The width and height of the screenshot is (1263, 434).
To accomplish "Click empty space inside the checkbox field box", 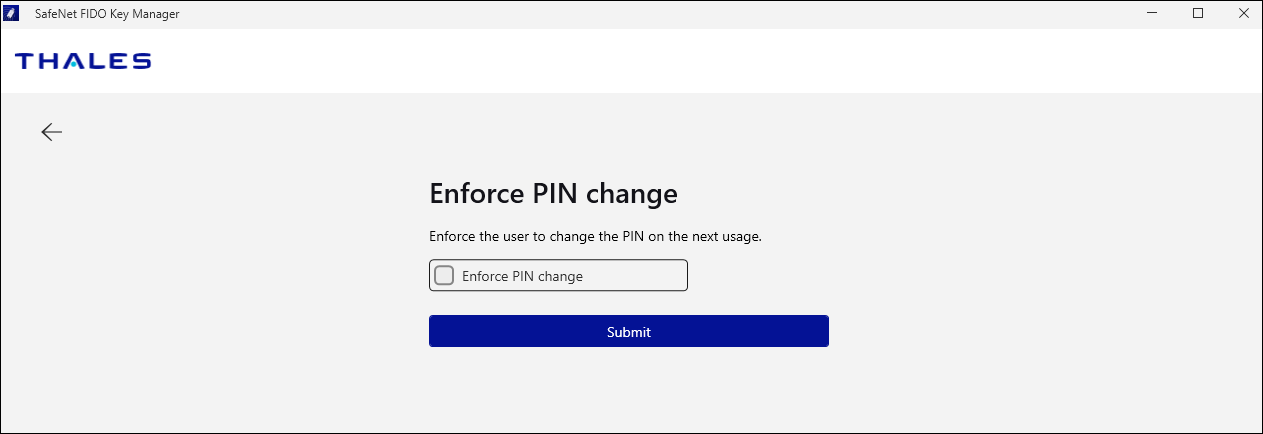I will point(640,276).
